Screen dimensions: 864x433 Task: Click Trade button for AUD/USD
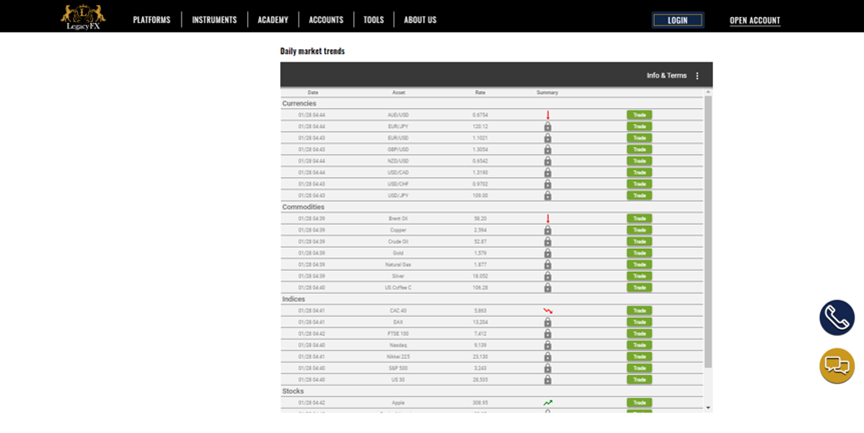tap(639, 115)
